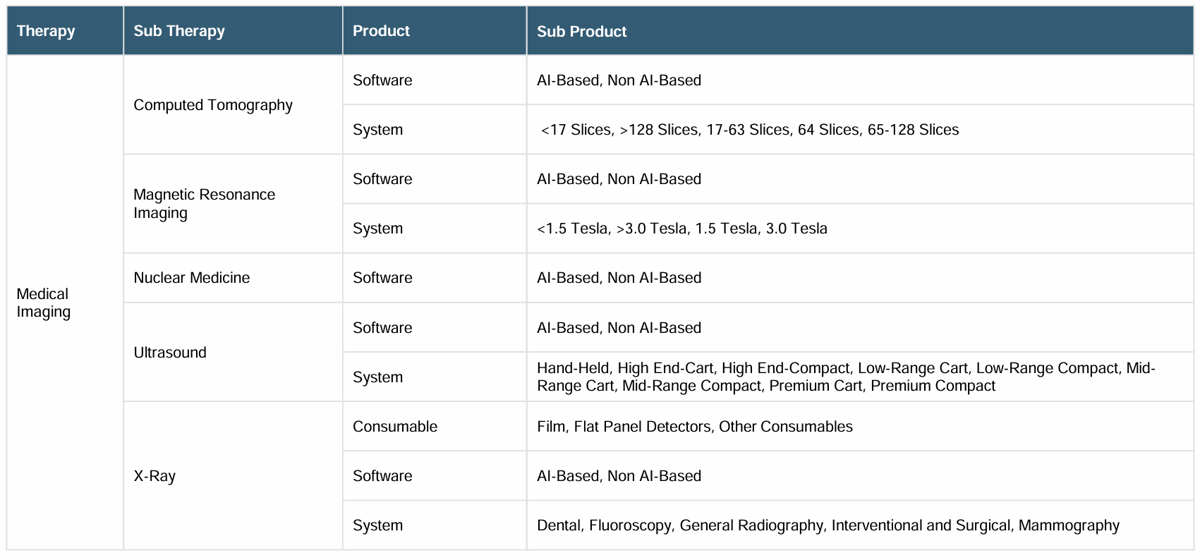
Task: Click Hand-Held, High End-Cart ultrasound systems cell
Action: (x=861, y=377)
